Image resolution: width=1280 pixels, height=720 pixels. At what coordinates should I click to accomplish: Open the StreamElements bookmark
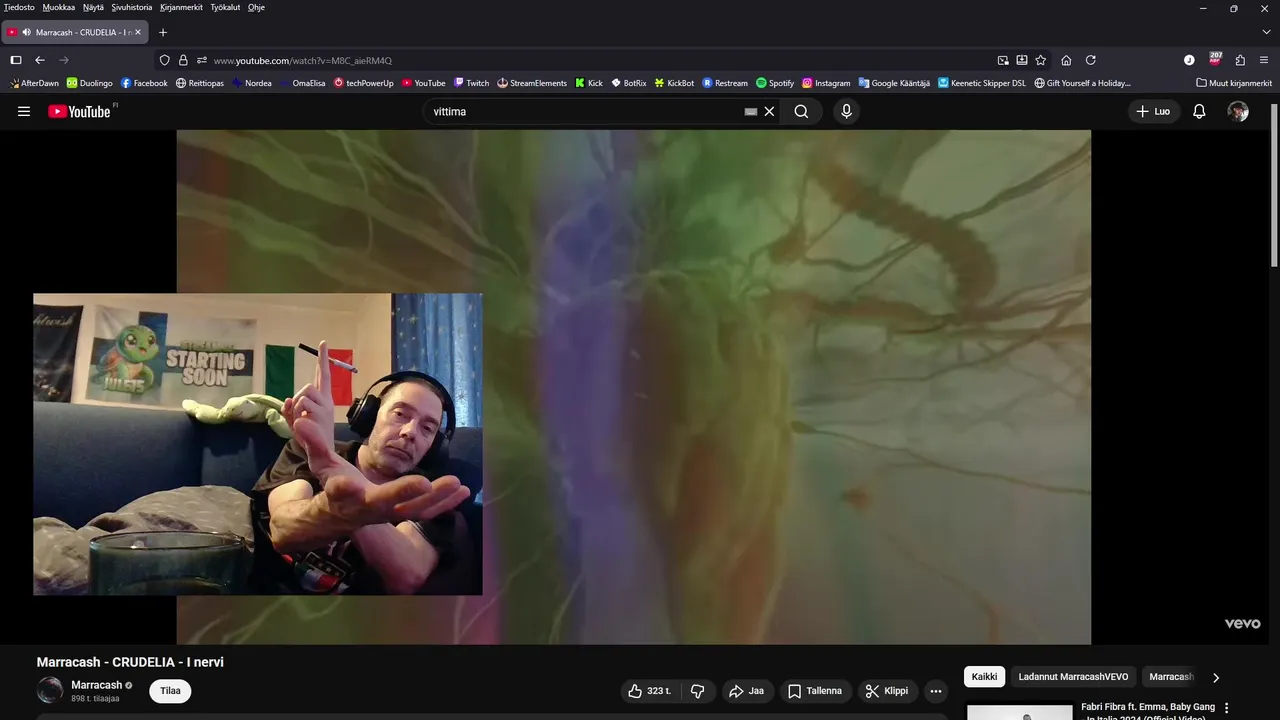click(x=532, y=83)
